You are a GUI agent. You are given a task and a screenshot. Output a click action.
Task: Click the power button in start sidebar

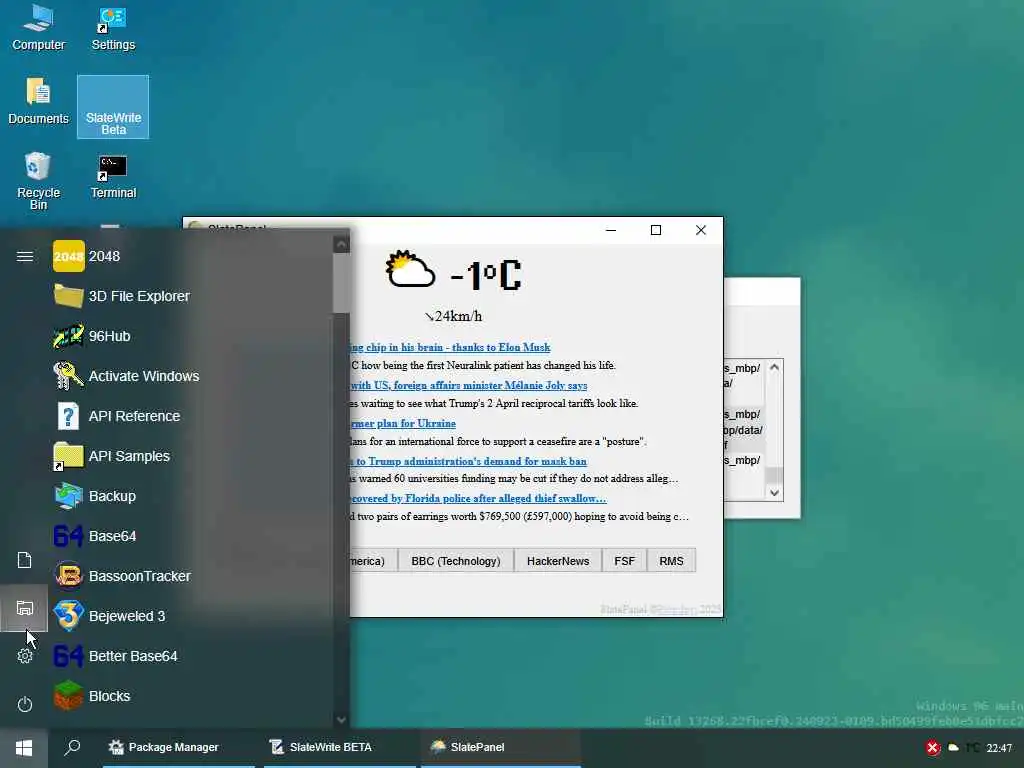[x=25, y=704]
